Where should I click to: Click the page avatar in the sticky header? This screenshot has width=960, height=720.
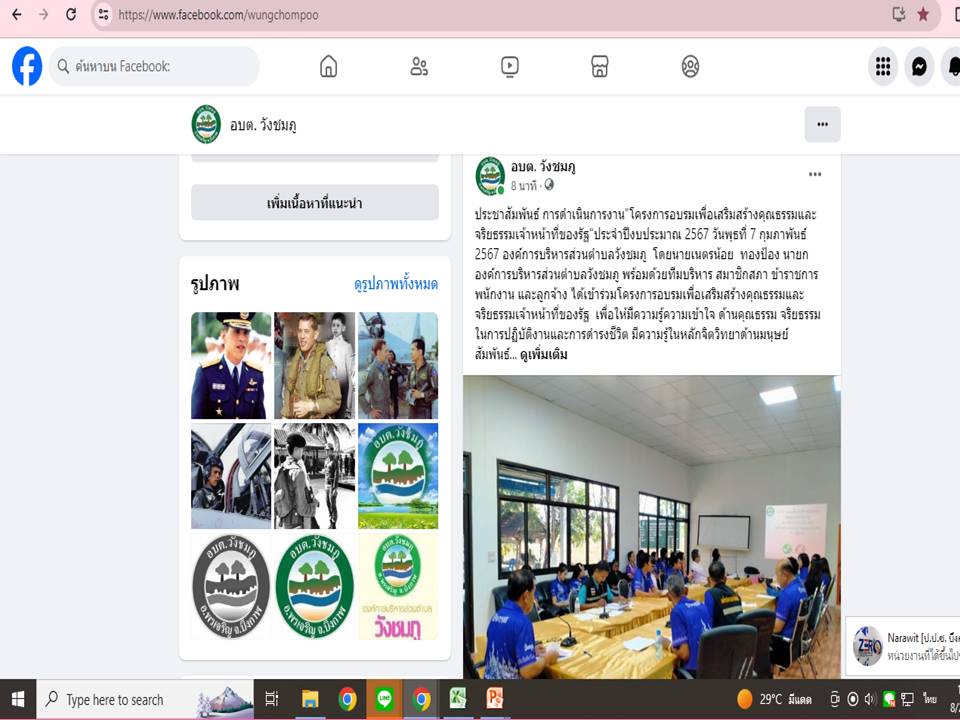(x=206, y=124)
